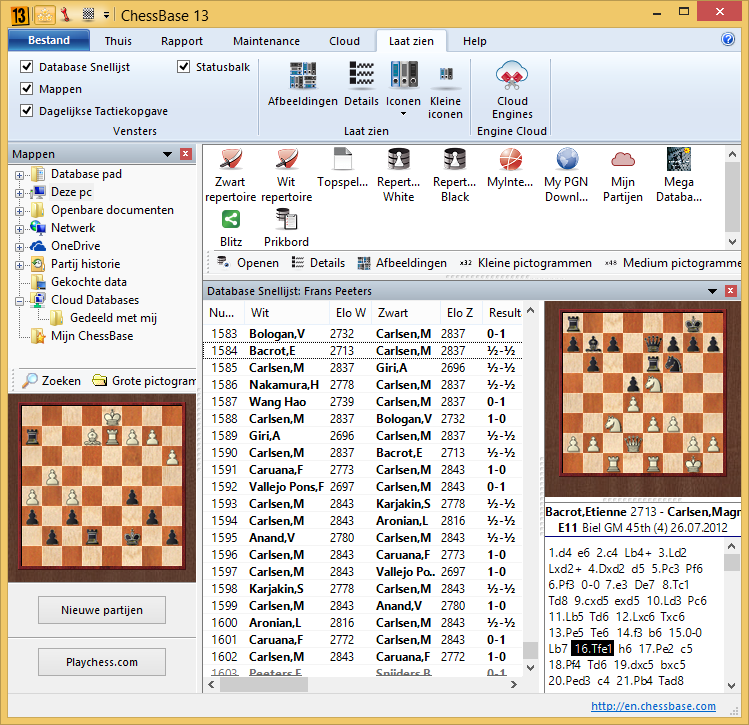Collapse Cloud Databases tree node
749x725 pixels.
click(x=19, y=301)
